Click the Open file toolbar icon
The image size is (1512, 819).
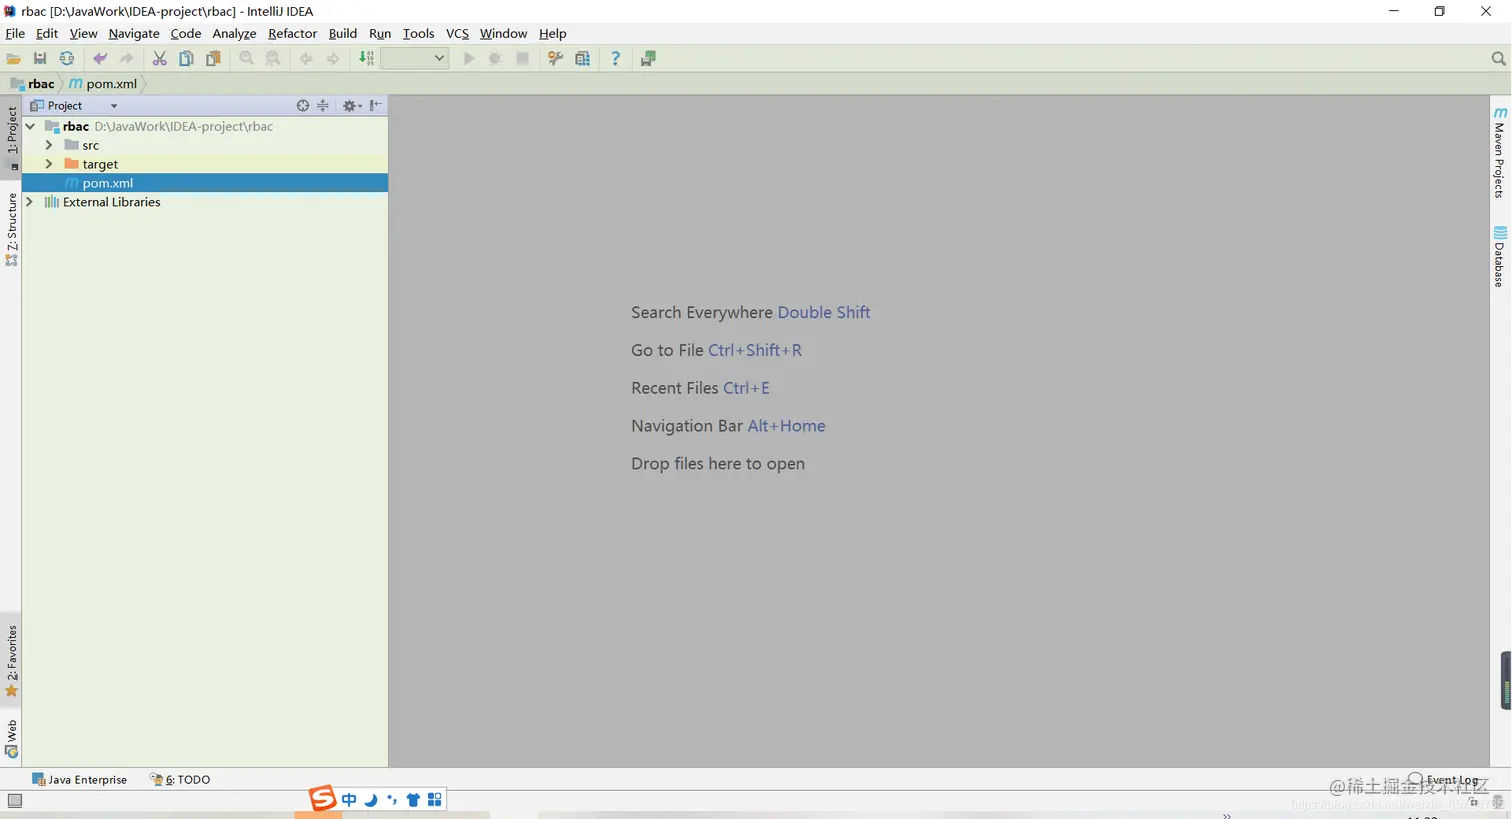[14, 59]
